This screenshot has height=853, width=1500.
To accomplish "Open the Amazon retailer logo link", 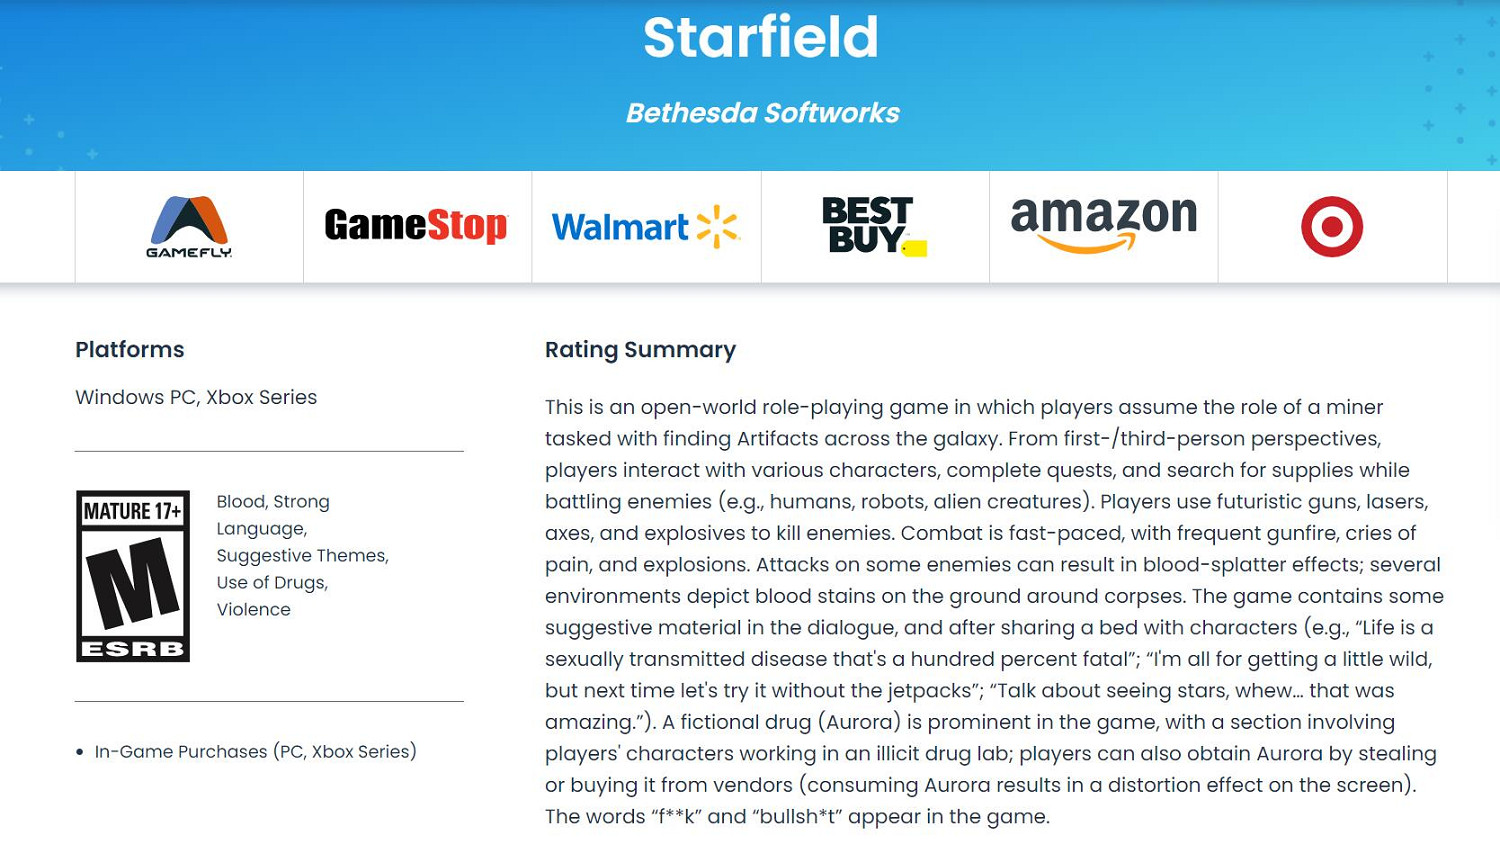I will 1103,225.
